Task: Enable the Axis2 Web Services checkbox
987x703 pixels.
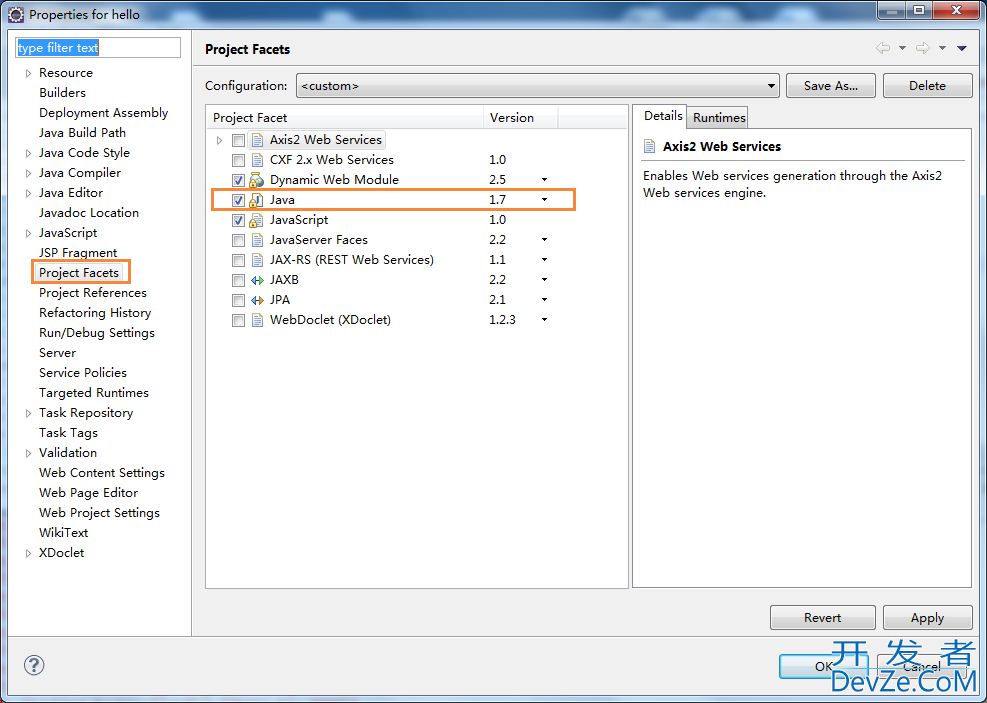Action: 239,140
